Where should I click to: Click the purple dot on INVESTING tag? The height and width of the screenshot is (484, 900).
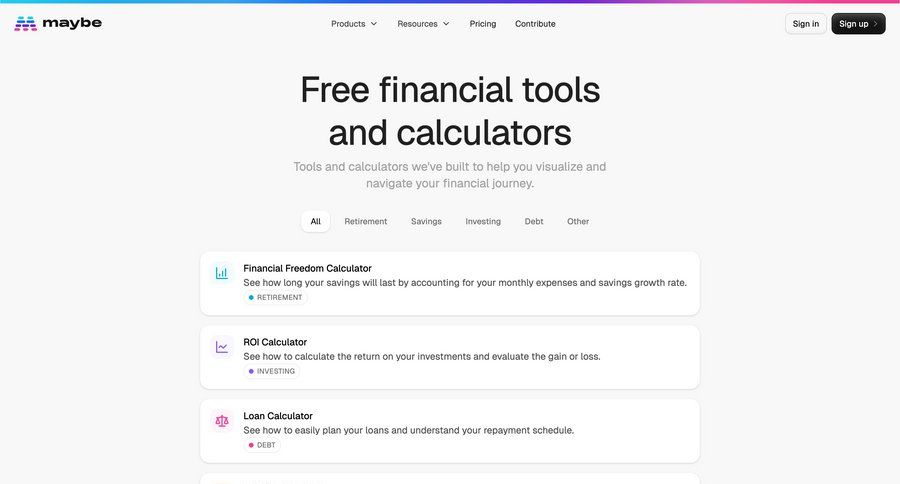pos(251,371)
